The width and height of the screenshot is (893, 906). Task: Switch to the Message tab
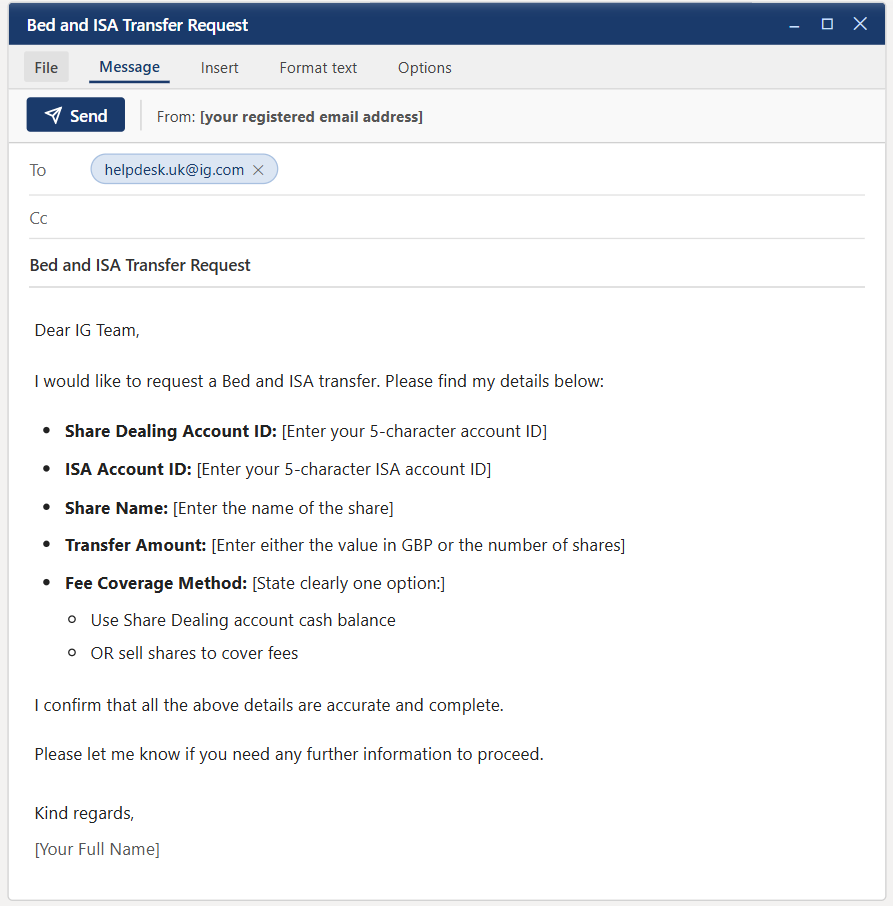coord(129,67)
